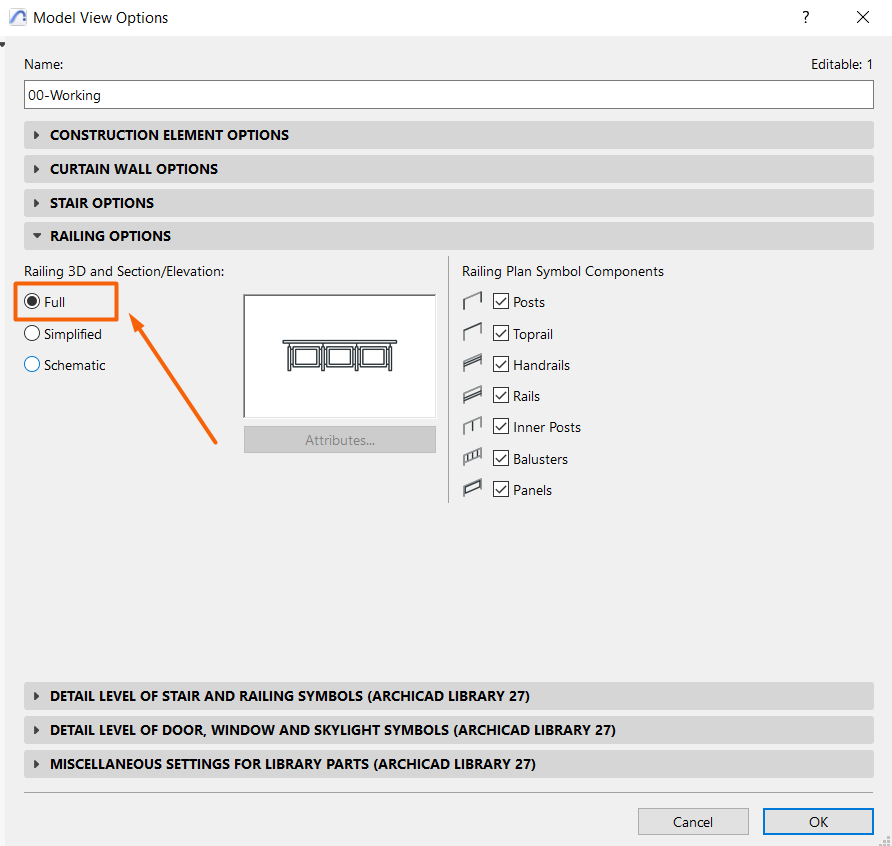The height and width of the screenshot is (846, 892).
Task: Click the Posts railing symbol icon
Action: [x=473, y=301]
